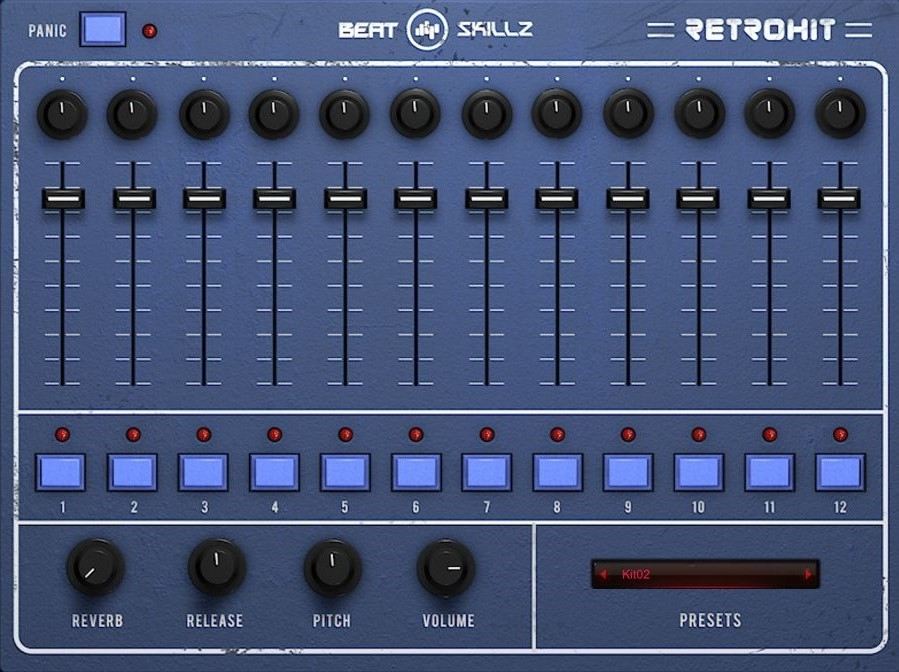
Task: Click the top knob above channel 4
Action: point(274,114)
